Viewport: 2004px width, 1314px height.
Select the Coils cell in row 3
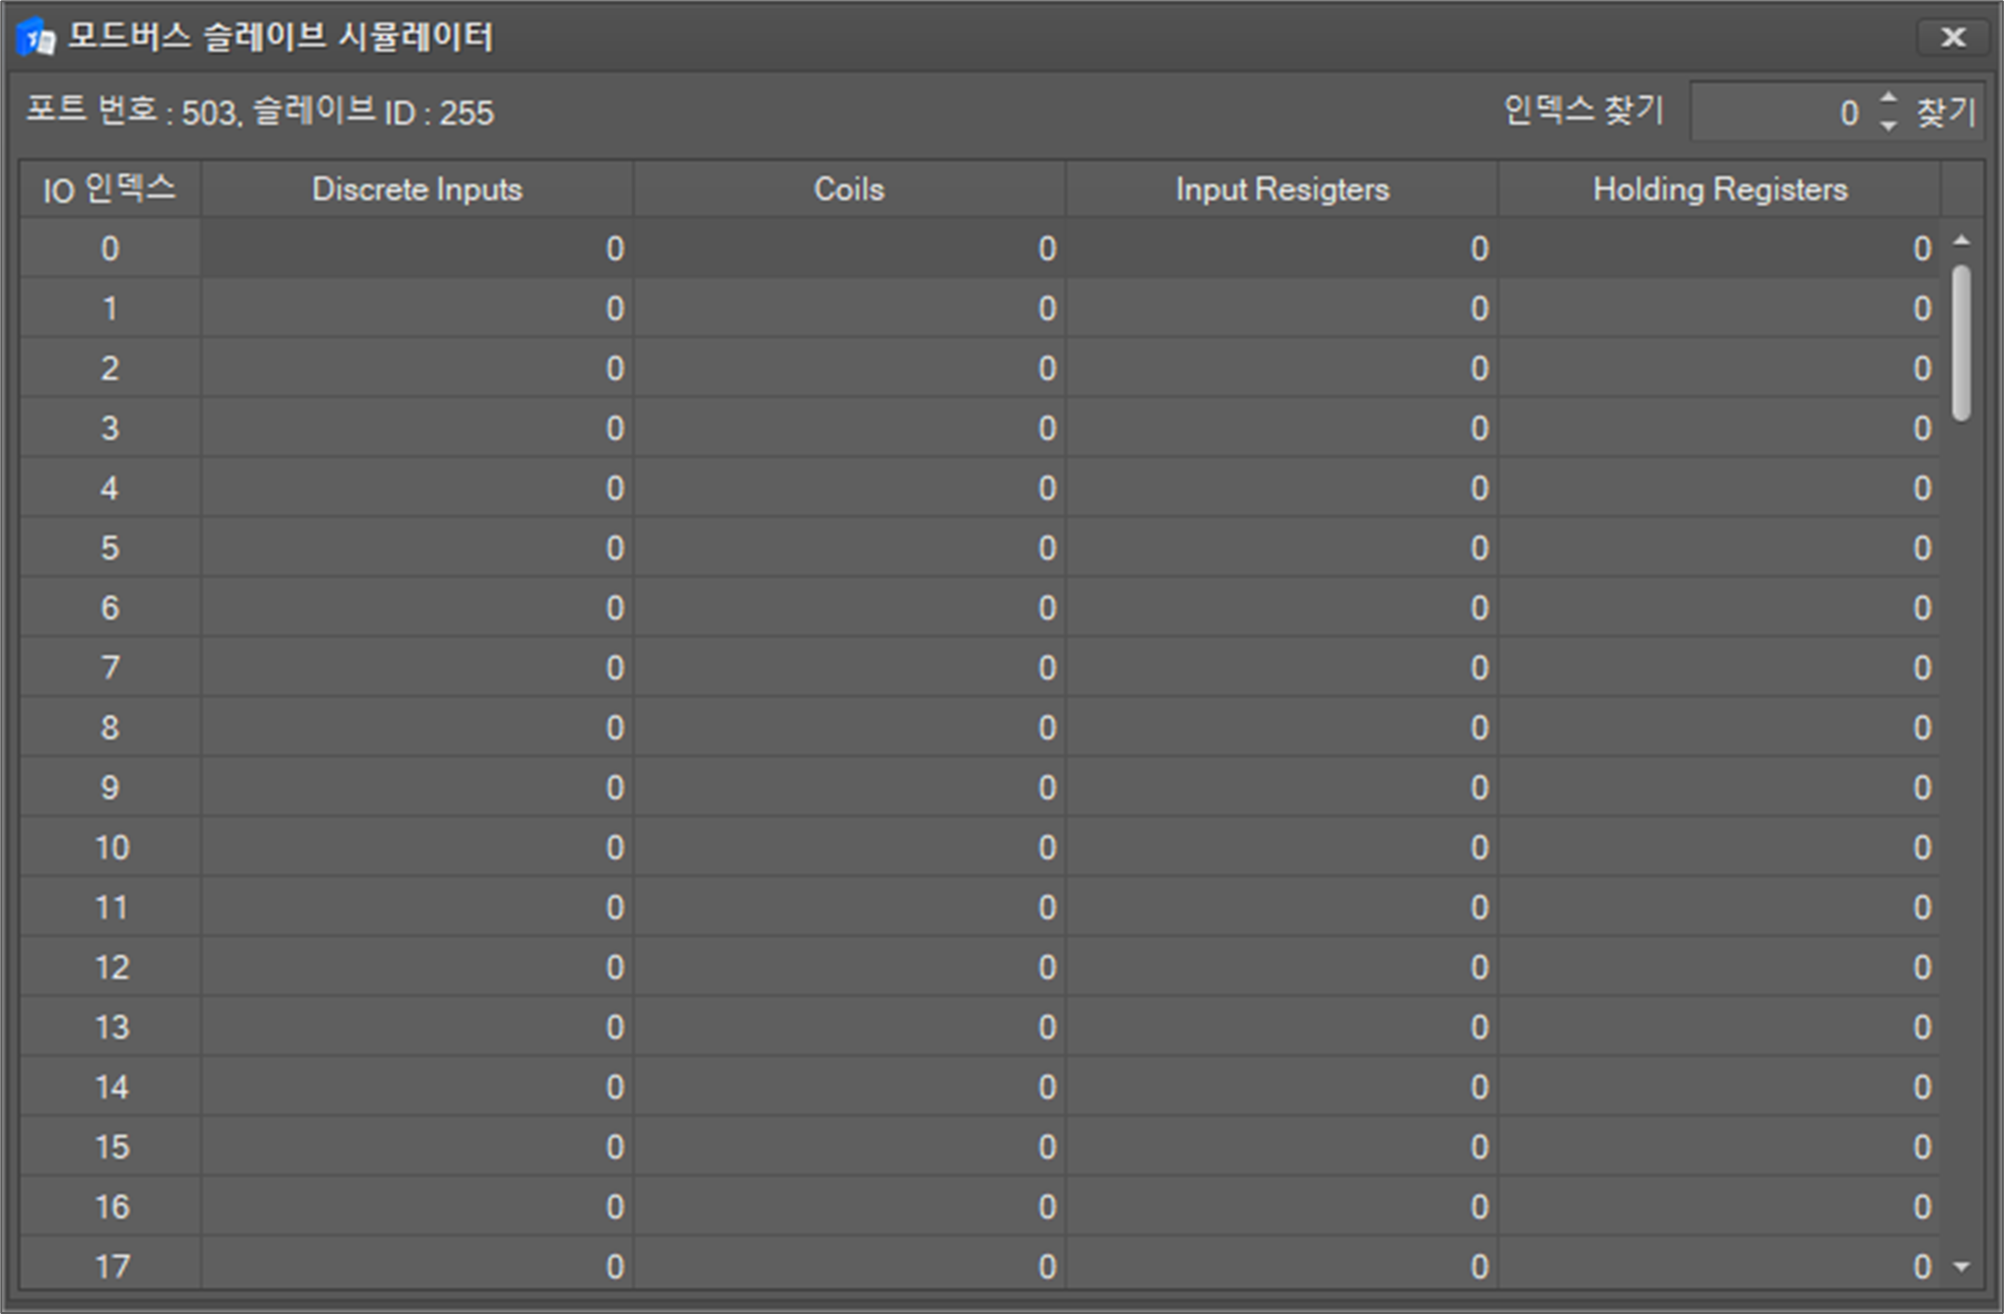849,428
